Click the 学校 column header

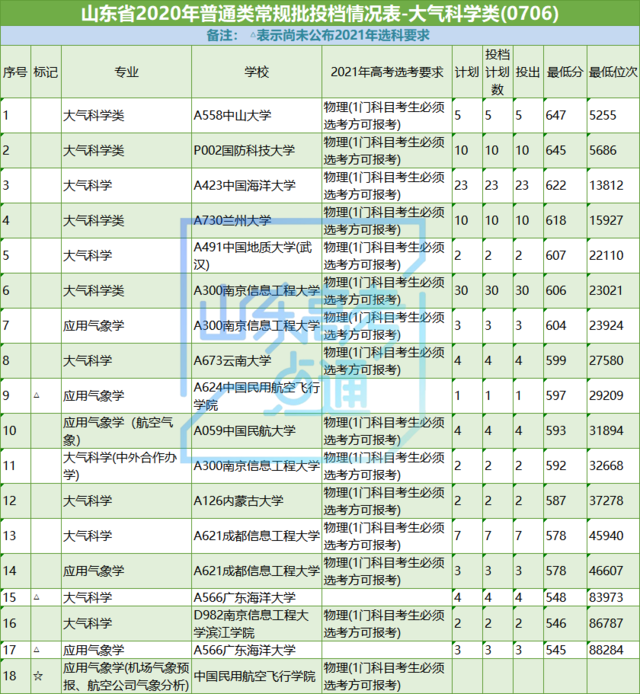tap(256, 72)
